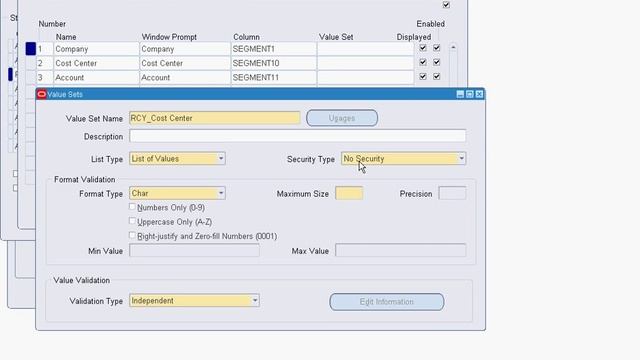Maximize the Value Sets window
The height and width of the screenshot is (360, 640).
click(x=470, y=94)
